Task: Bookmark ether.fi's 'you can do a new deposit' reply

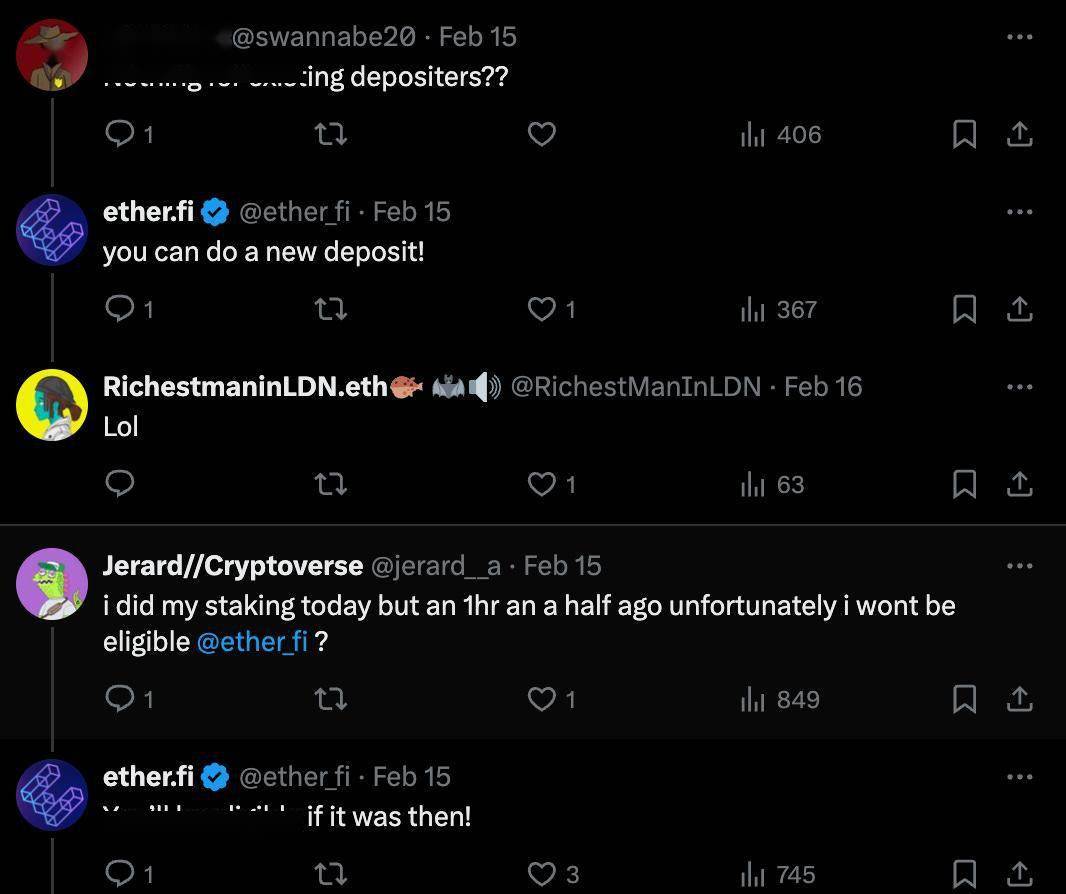Action: click(964, 310)
